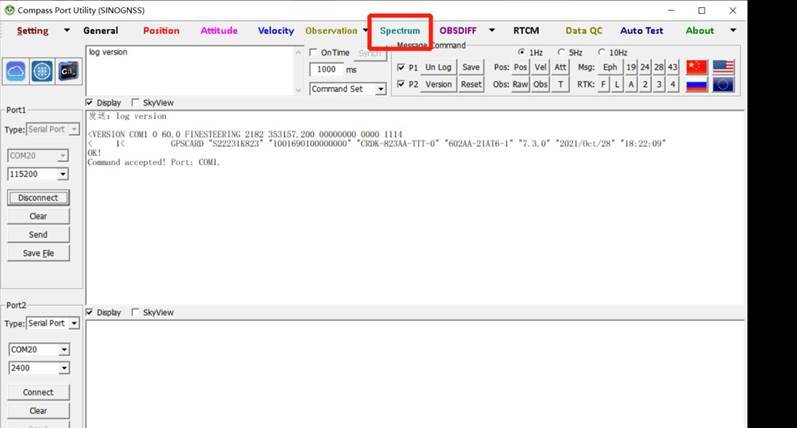
Task: Click the RTK F button
Action: click(603, 84)
